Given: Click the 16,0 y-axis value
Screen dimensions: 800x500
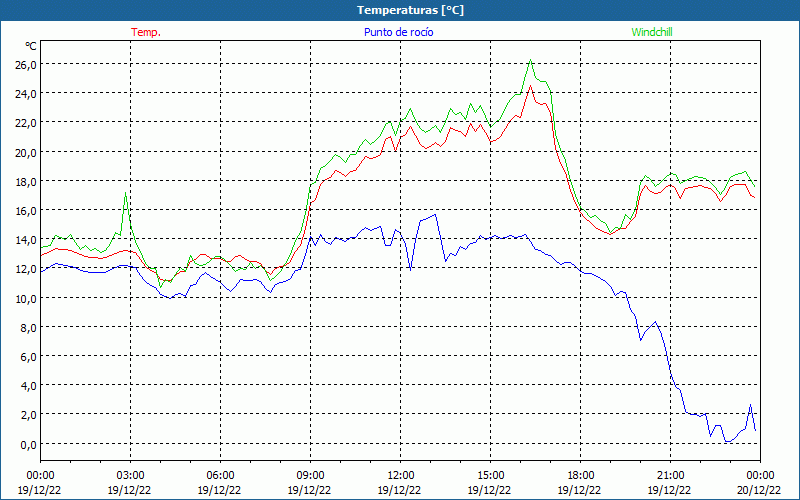Looking at the screenshot, I should click(26, 211).
